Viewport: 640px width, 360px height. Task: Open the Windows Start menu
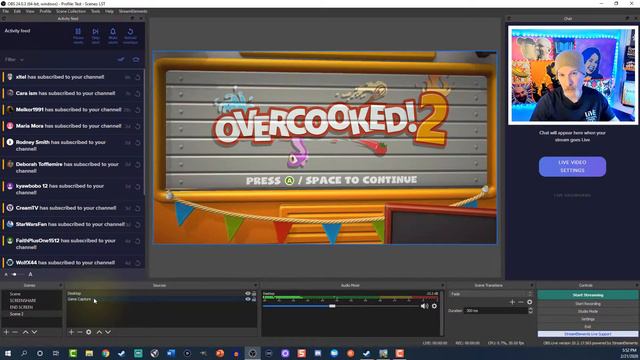pos(7,353)
